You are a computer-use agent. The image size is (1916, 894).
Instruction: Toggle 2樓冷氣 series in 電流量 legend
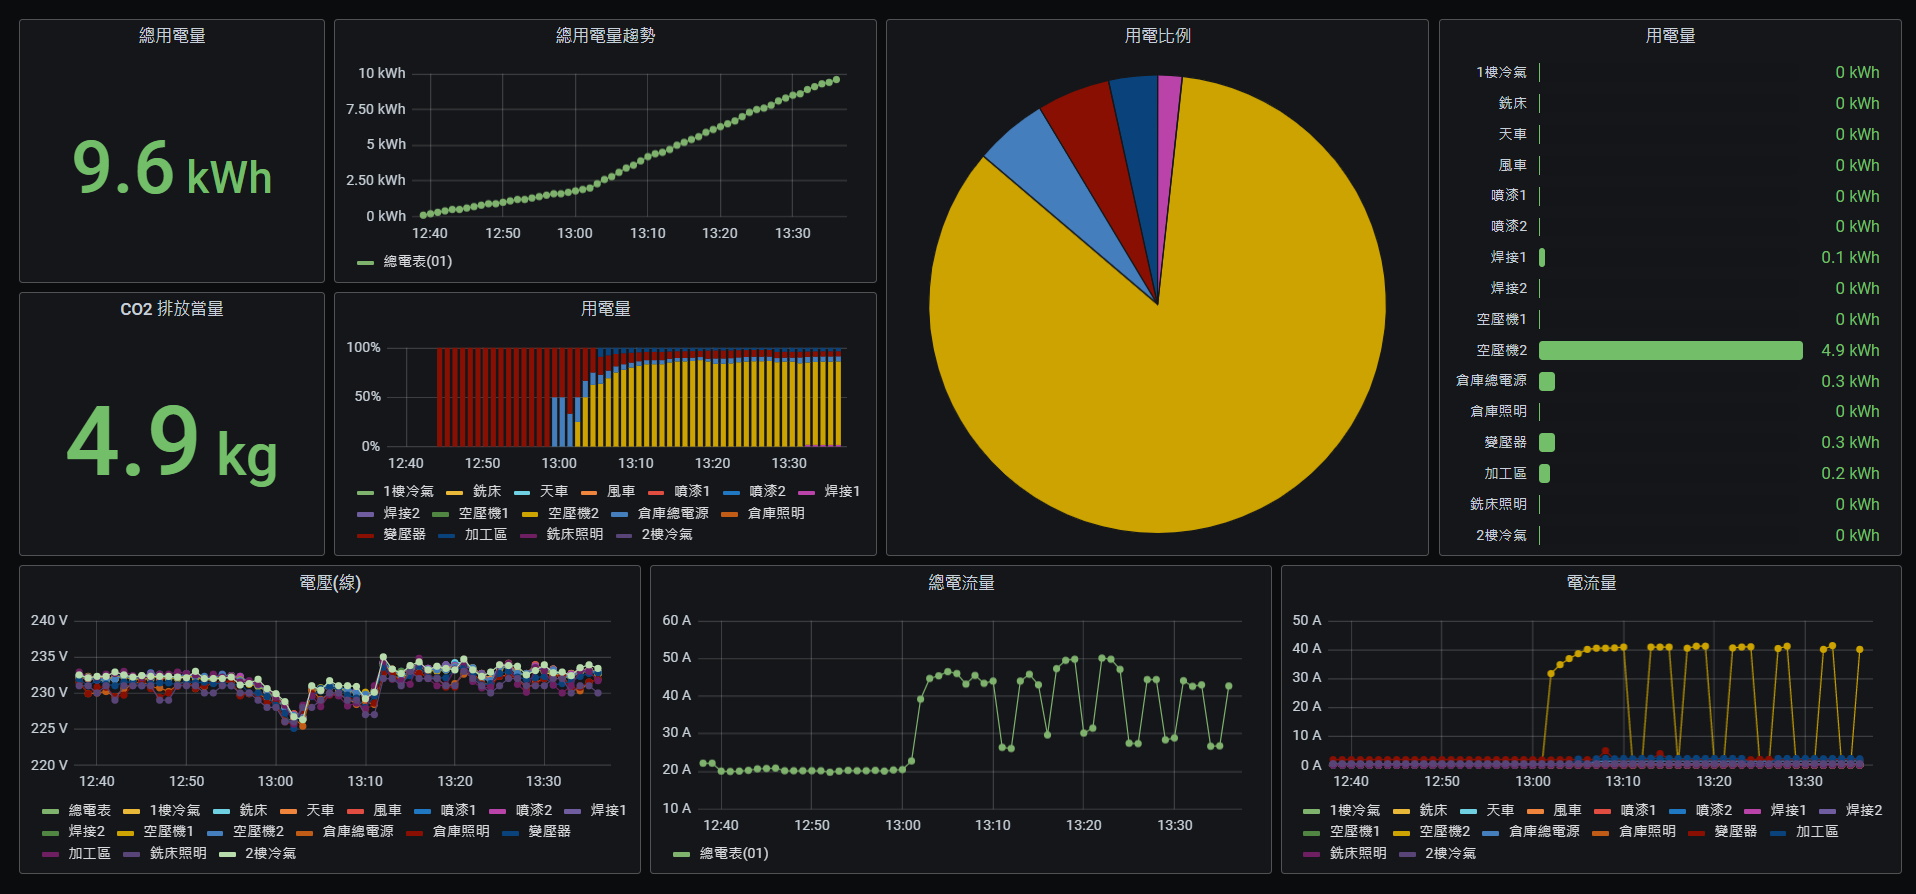(x=1450, y=854)
